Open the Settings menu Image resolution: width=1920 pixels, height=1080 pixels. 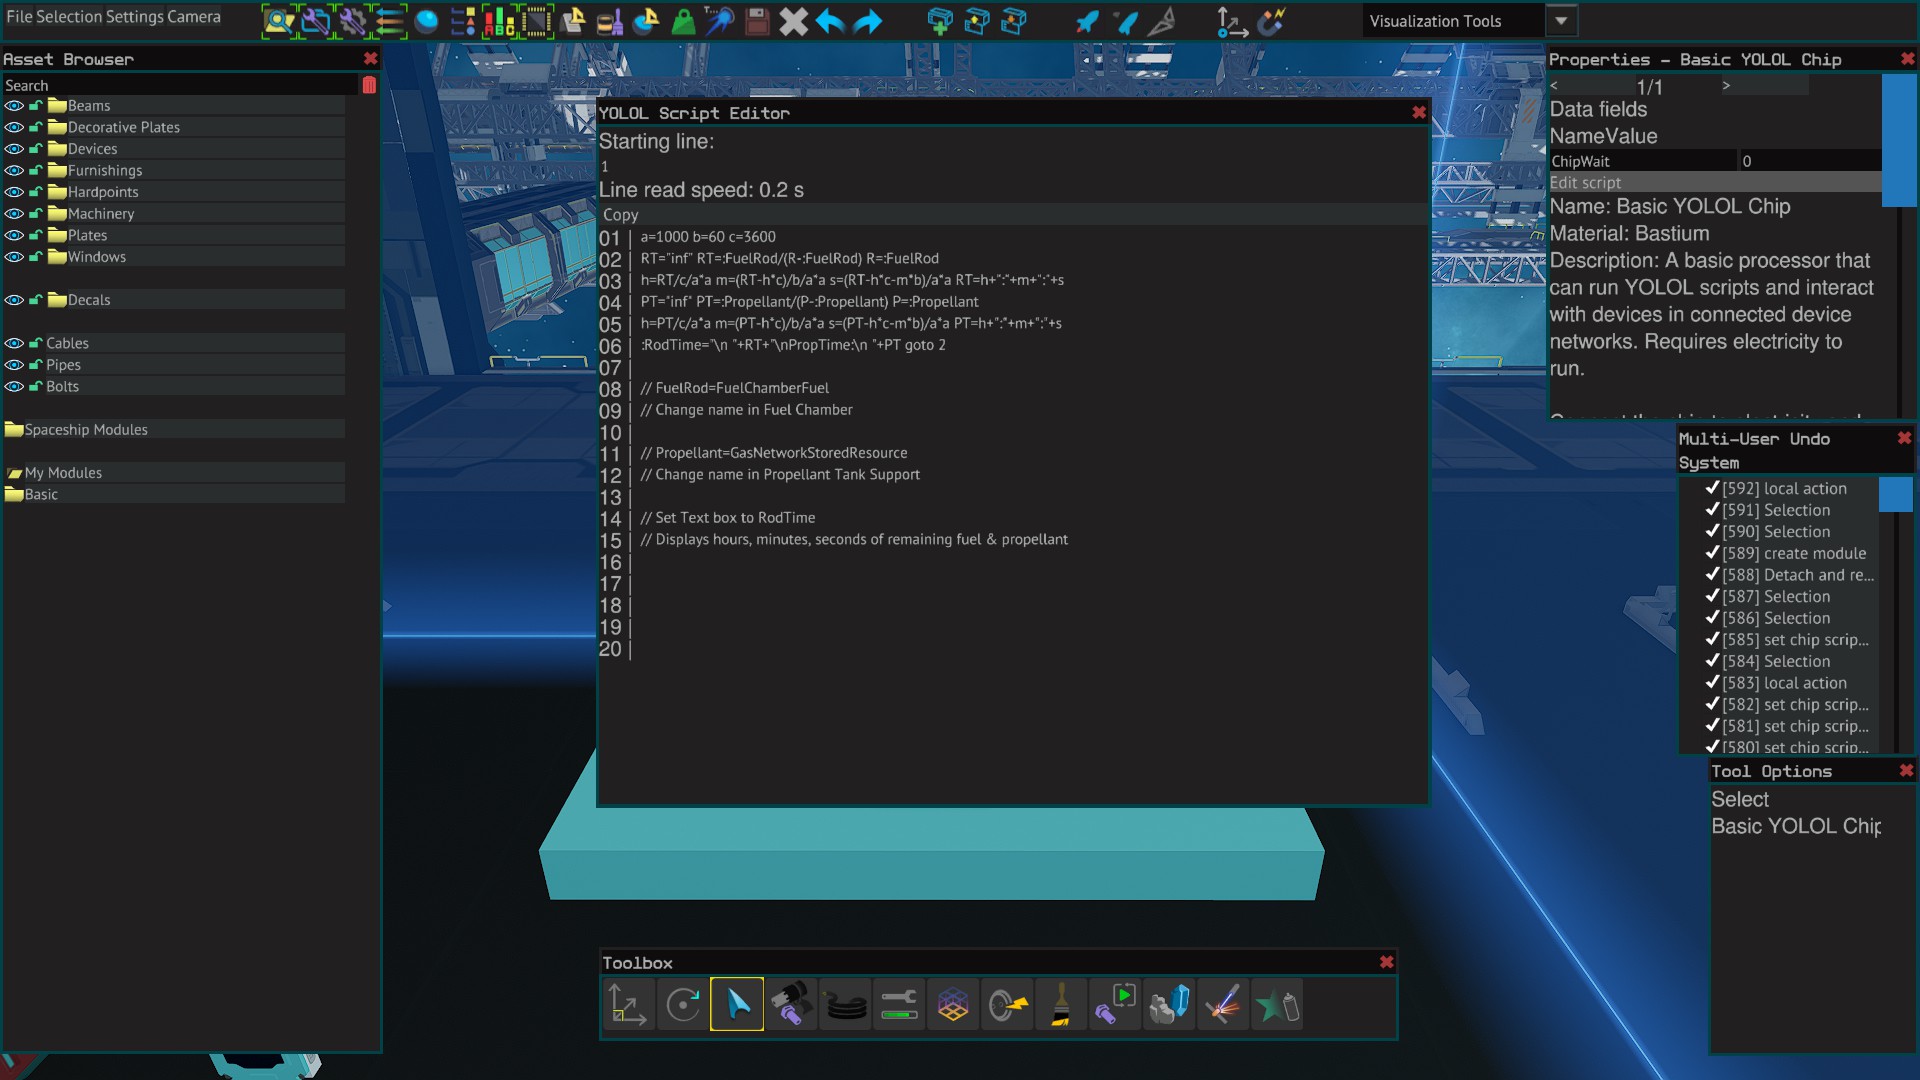(135, 17)
